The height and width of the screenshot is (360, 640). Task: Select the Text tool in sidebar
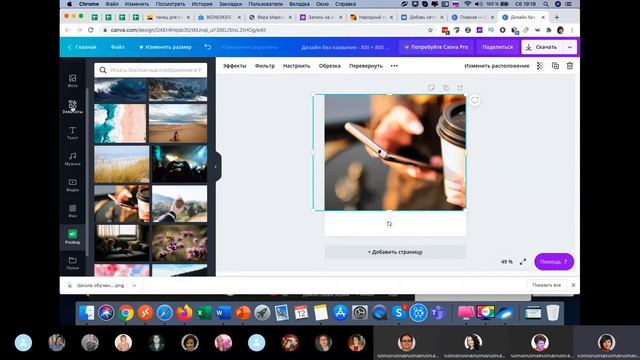(x=72, y=133)
